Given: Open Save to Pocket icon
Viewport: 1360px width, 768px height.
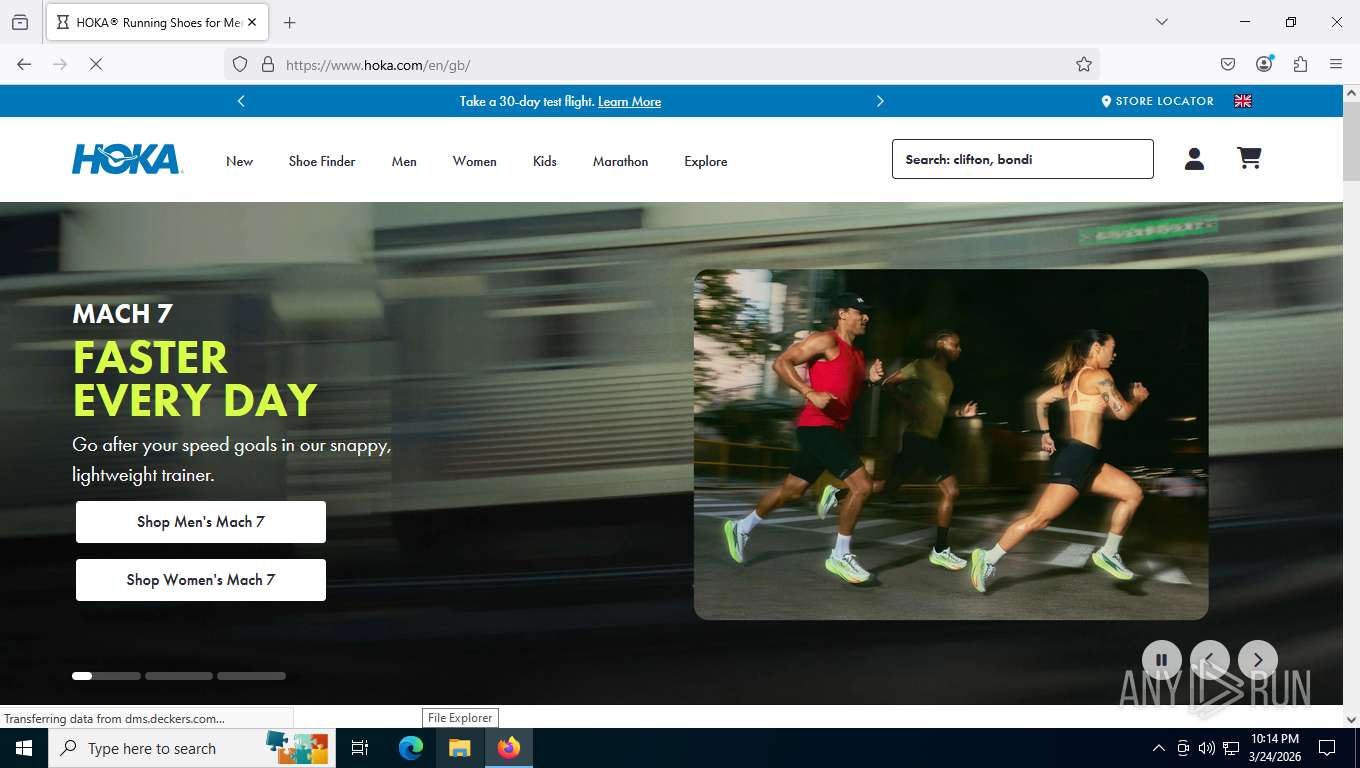Looking at the screenshot, I should click(1228, 64).
